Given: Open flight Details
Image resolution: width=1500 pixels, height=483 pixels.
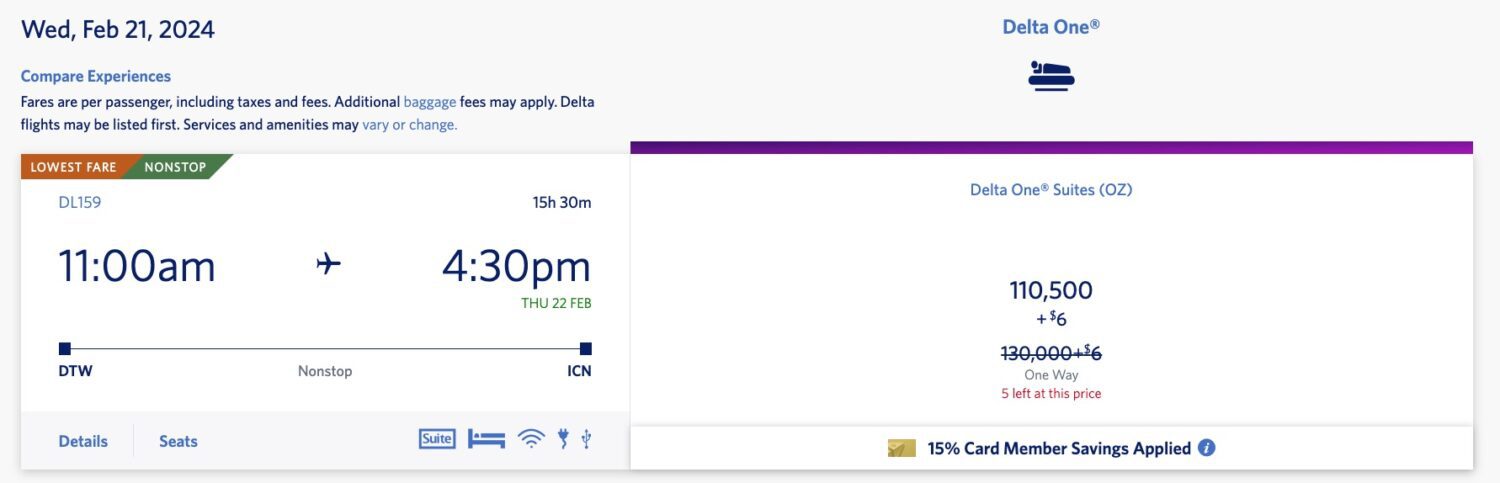Looking at the screenshot, I should [x=83, y=441].
